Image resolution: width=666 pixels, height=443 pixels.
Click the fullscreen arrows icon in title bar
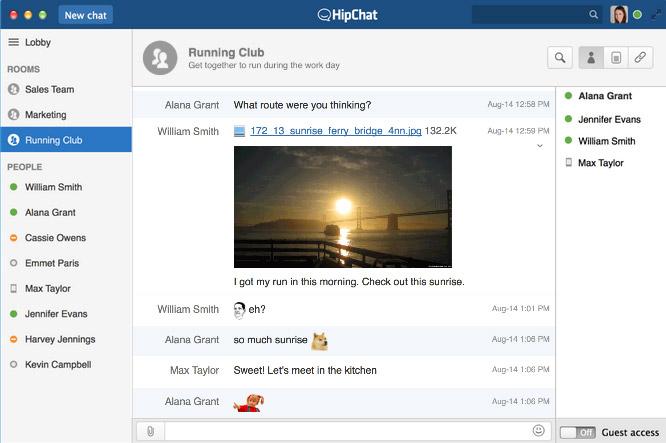[x=654, y=14]
